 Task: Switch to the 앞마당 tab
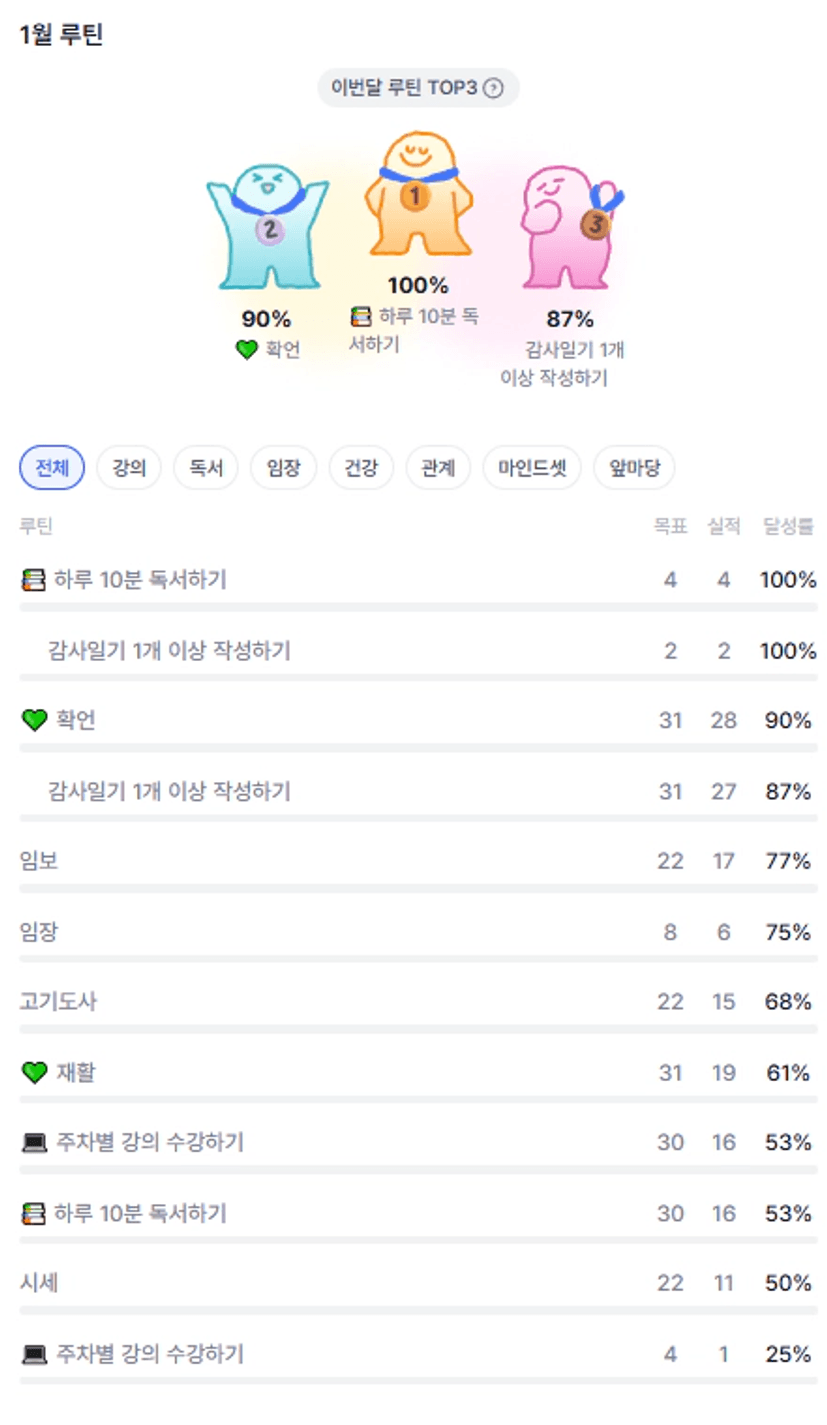pyautogui.click(x=634, y=468)
